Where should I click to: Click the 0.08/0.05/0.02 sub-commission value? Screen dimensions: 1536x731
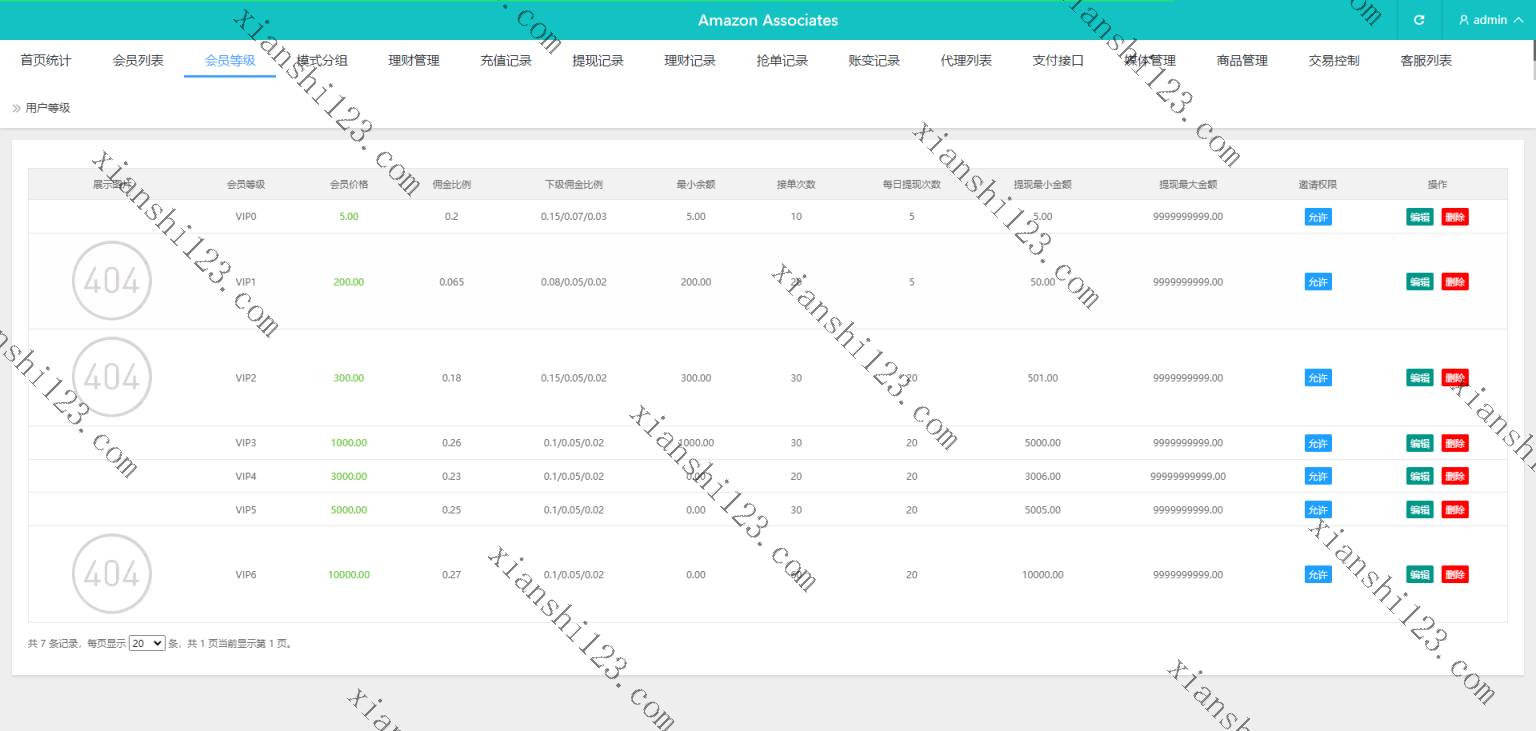coord(574,282)
